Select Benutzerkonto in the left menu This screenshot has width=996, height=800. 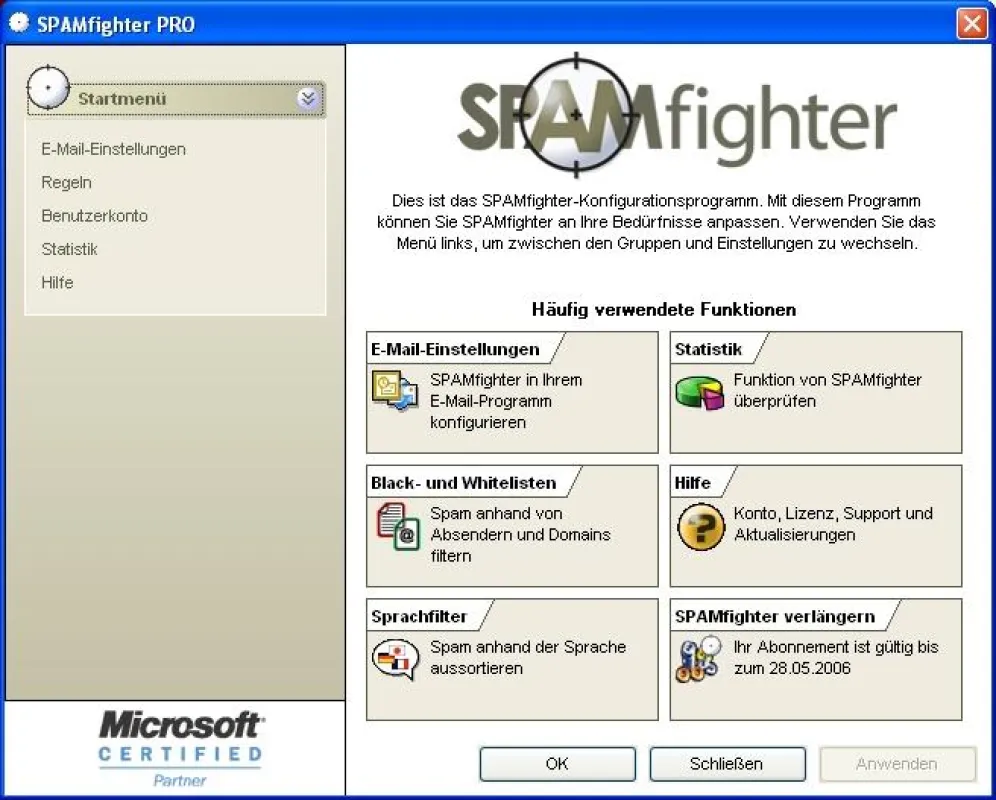click(95, 216)
